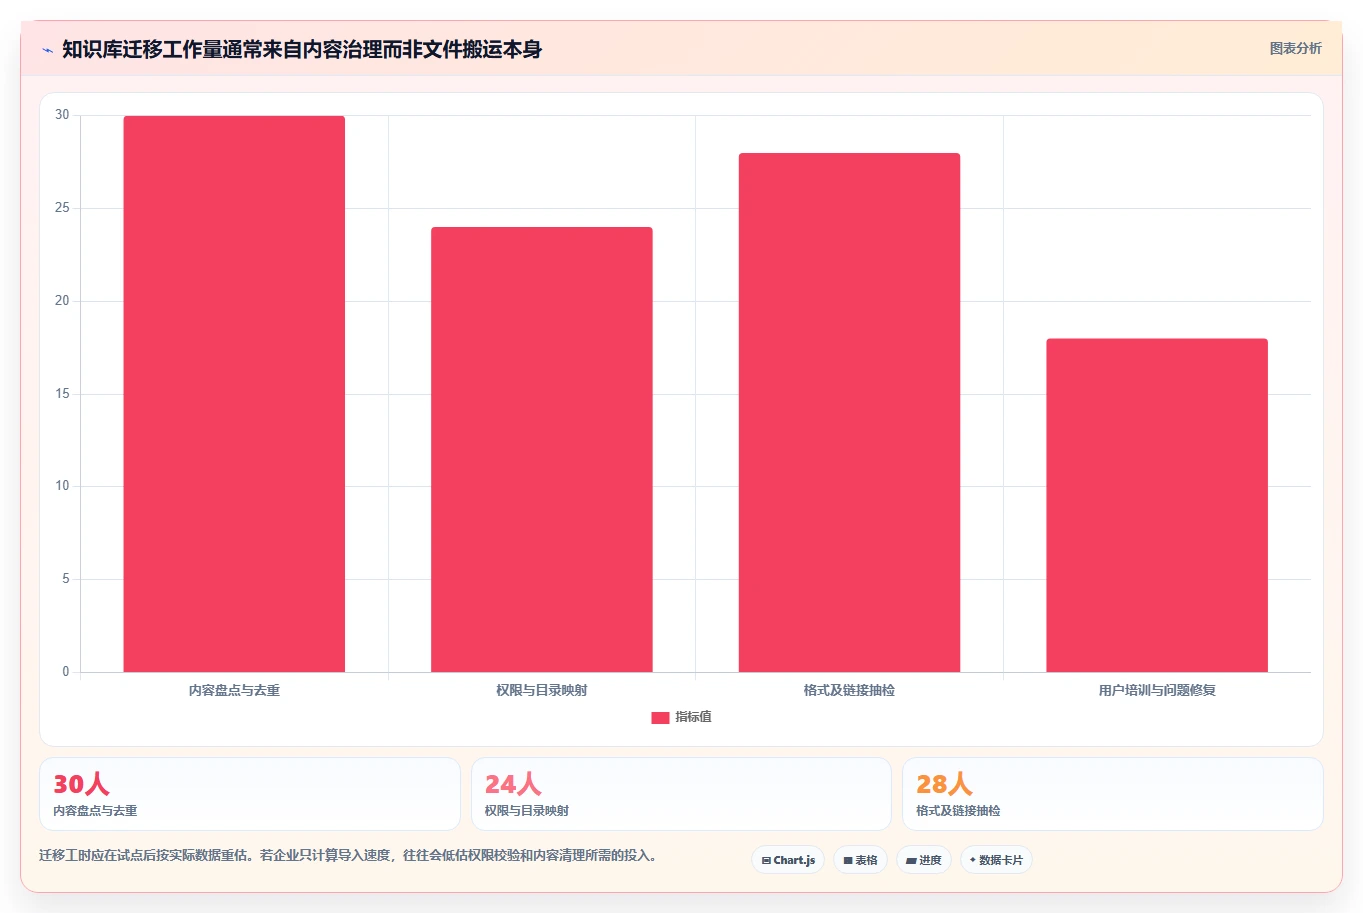Image resolution: width=1363 pixels, height=913 pixels.
Task: Click the x-axis label 用户培训与问题修复
Action: coord(1157,690)
